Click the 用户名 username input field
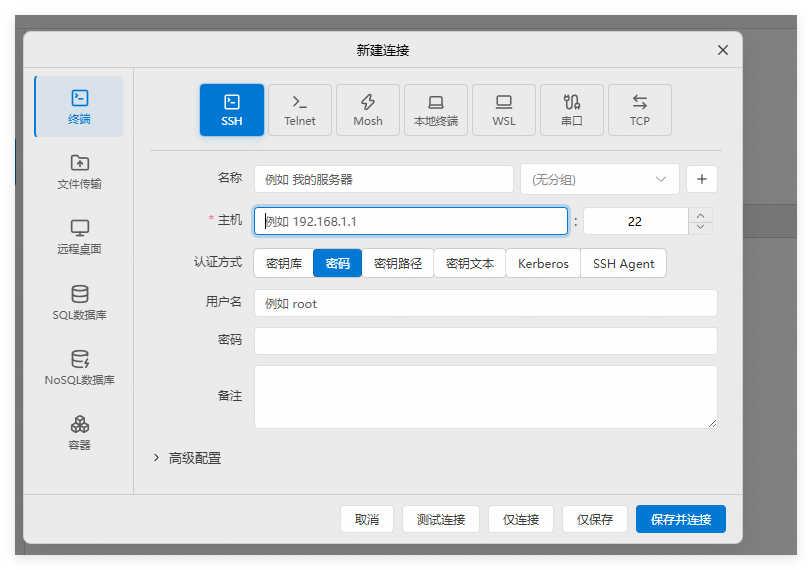Screen dimensions: 812x570 [x=485, y=303]
